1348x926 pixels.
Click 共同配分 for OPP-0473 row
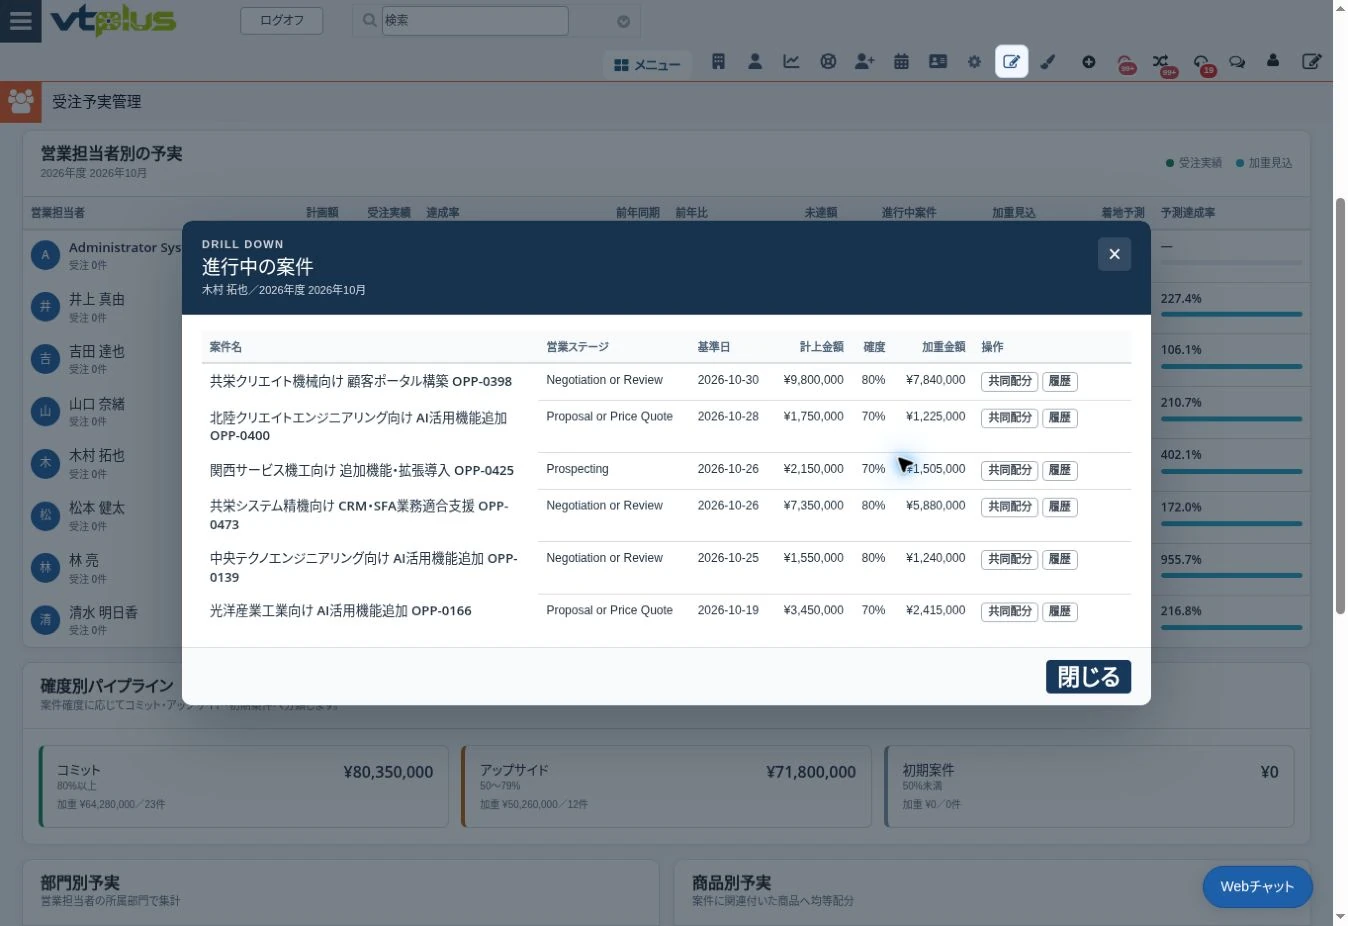click(1009, 507)
